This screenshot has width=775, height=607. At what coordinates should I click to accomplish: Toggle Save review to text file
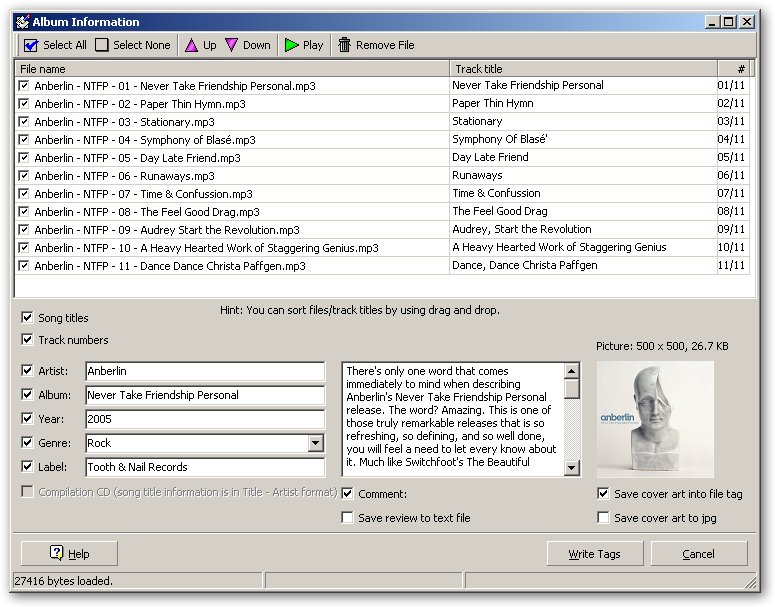click(x=347, y=518)
